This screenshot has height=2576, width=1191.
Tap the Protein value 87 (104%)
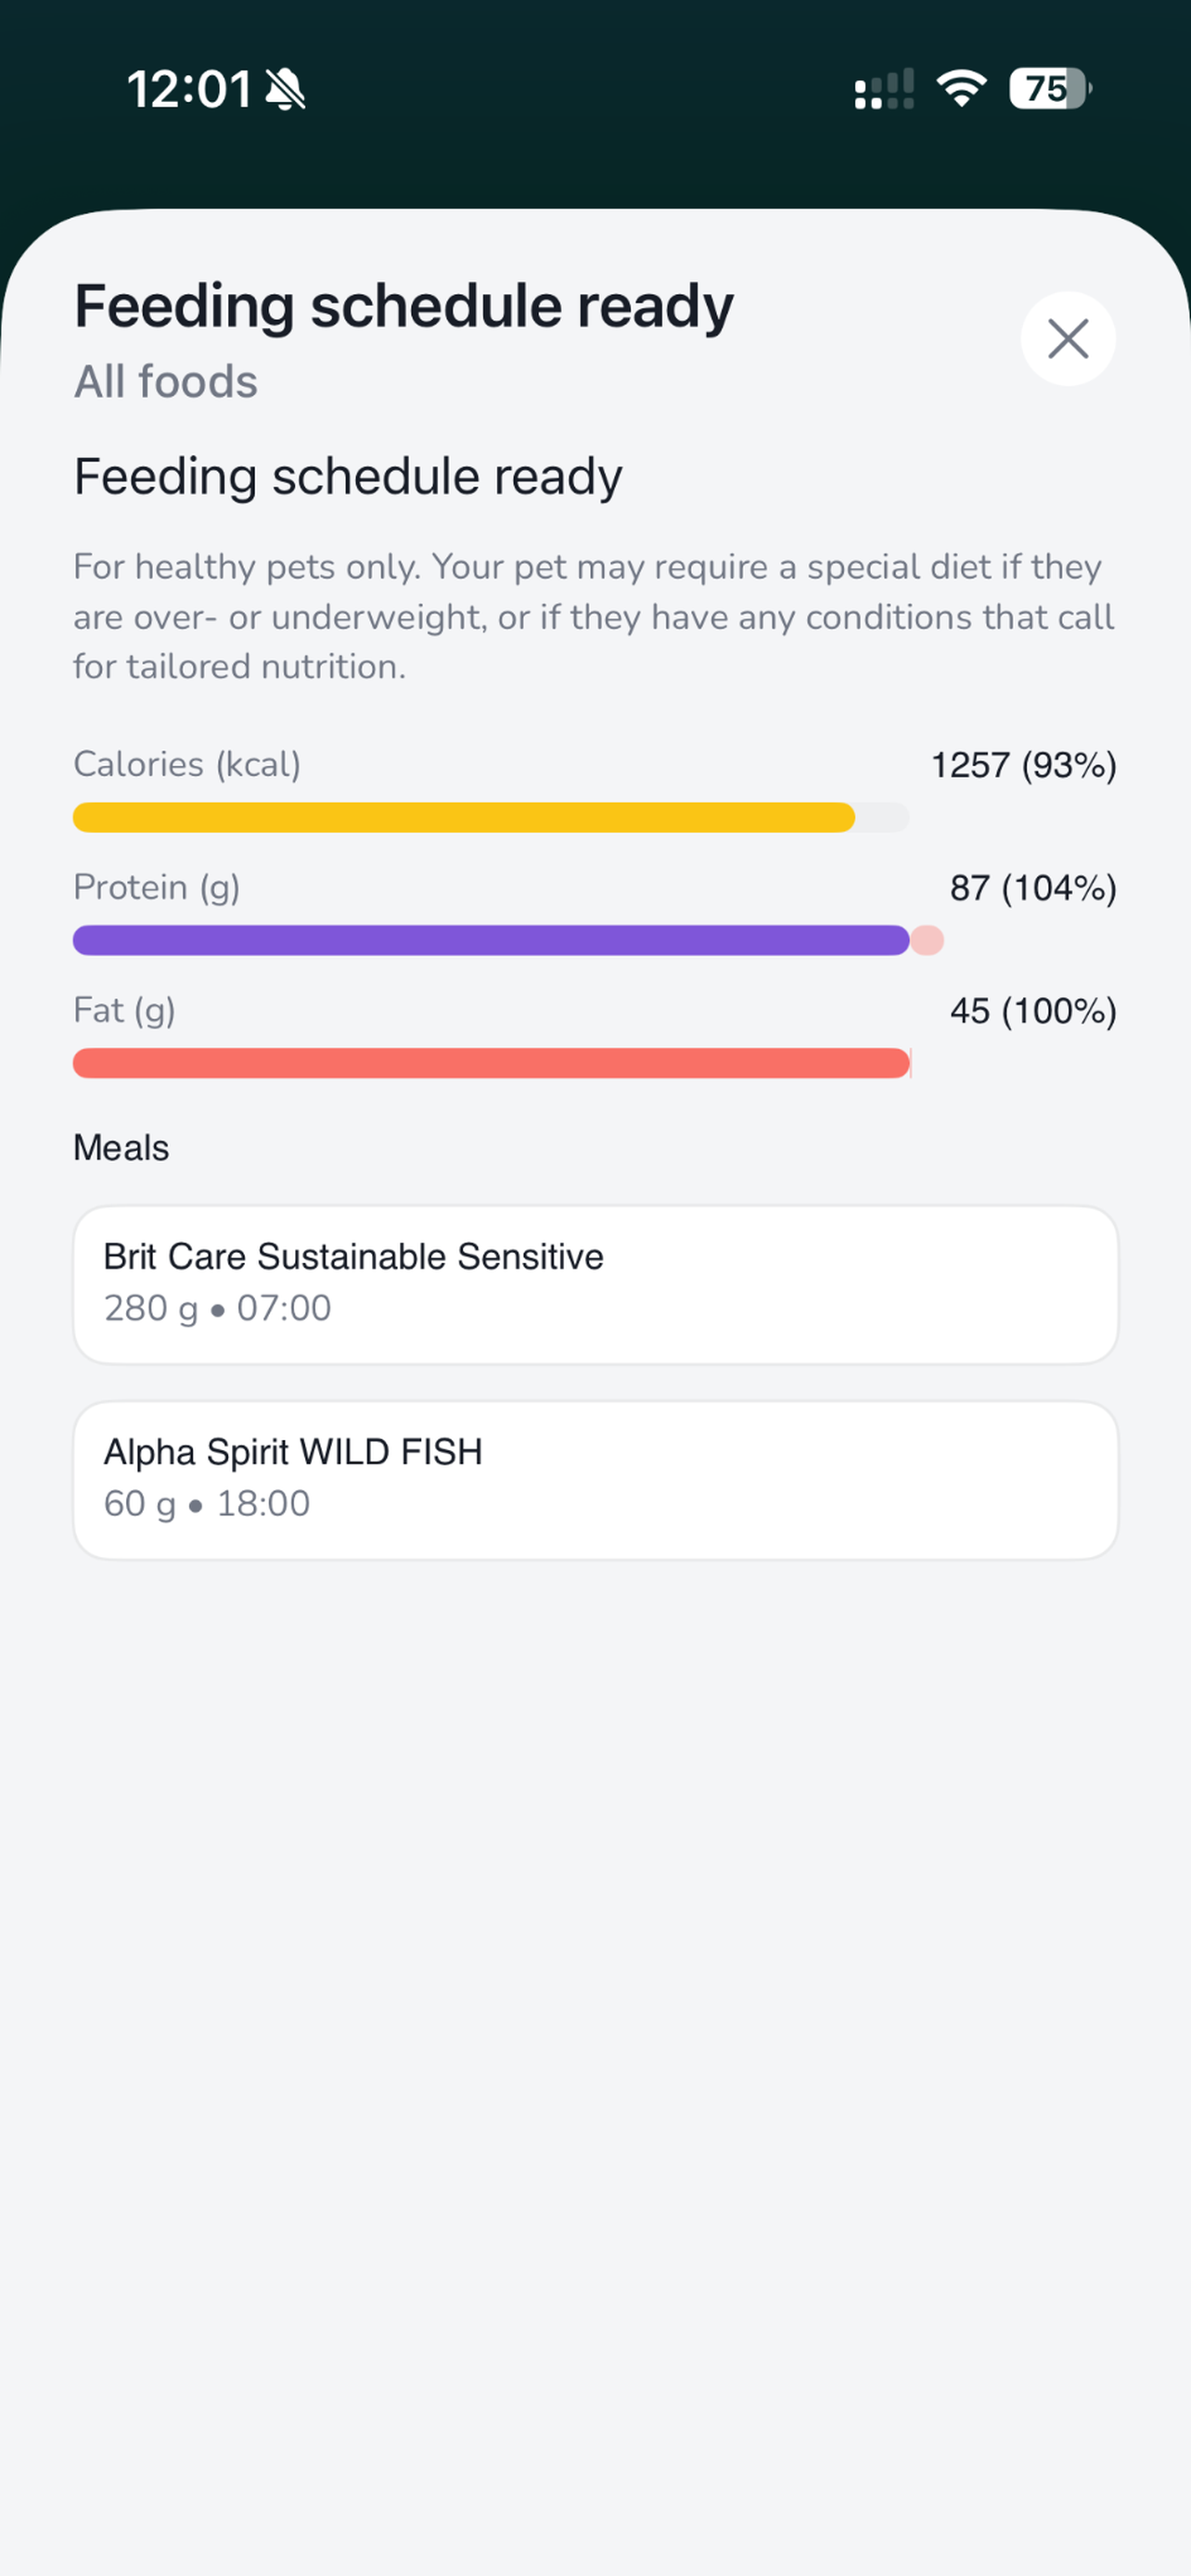[1032, 888]
